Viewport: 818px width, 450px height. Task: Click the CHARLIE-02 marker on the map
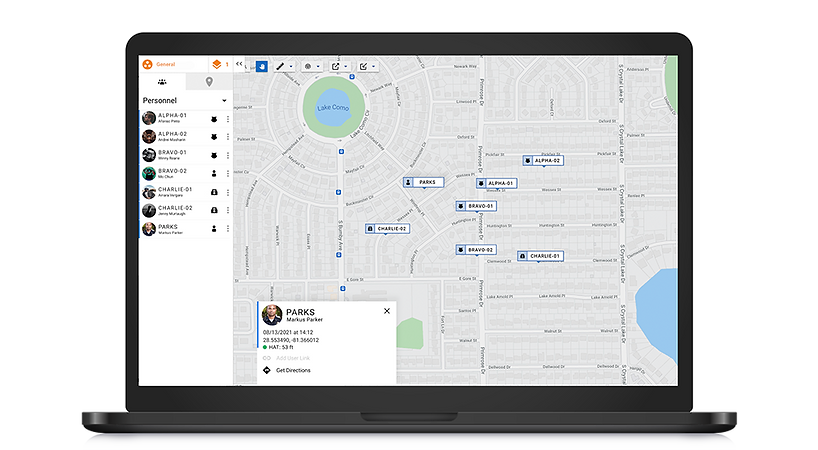[388, 228]
